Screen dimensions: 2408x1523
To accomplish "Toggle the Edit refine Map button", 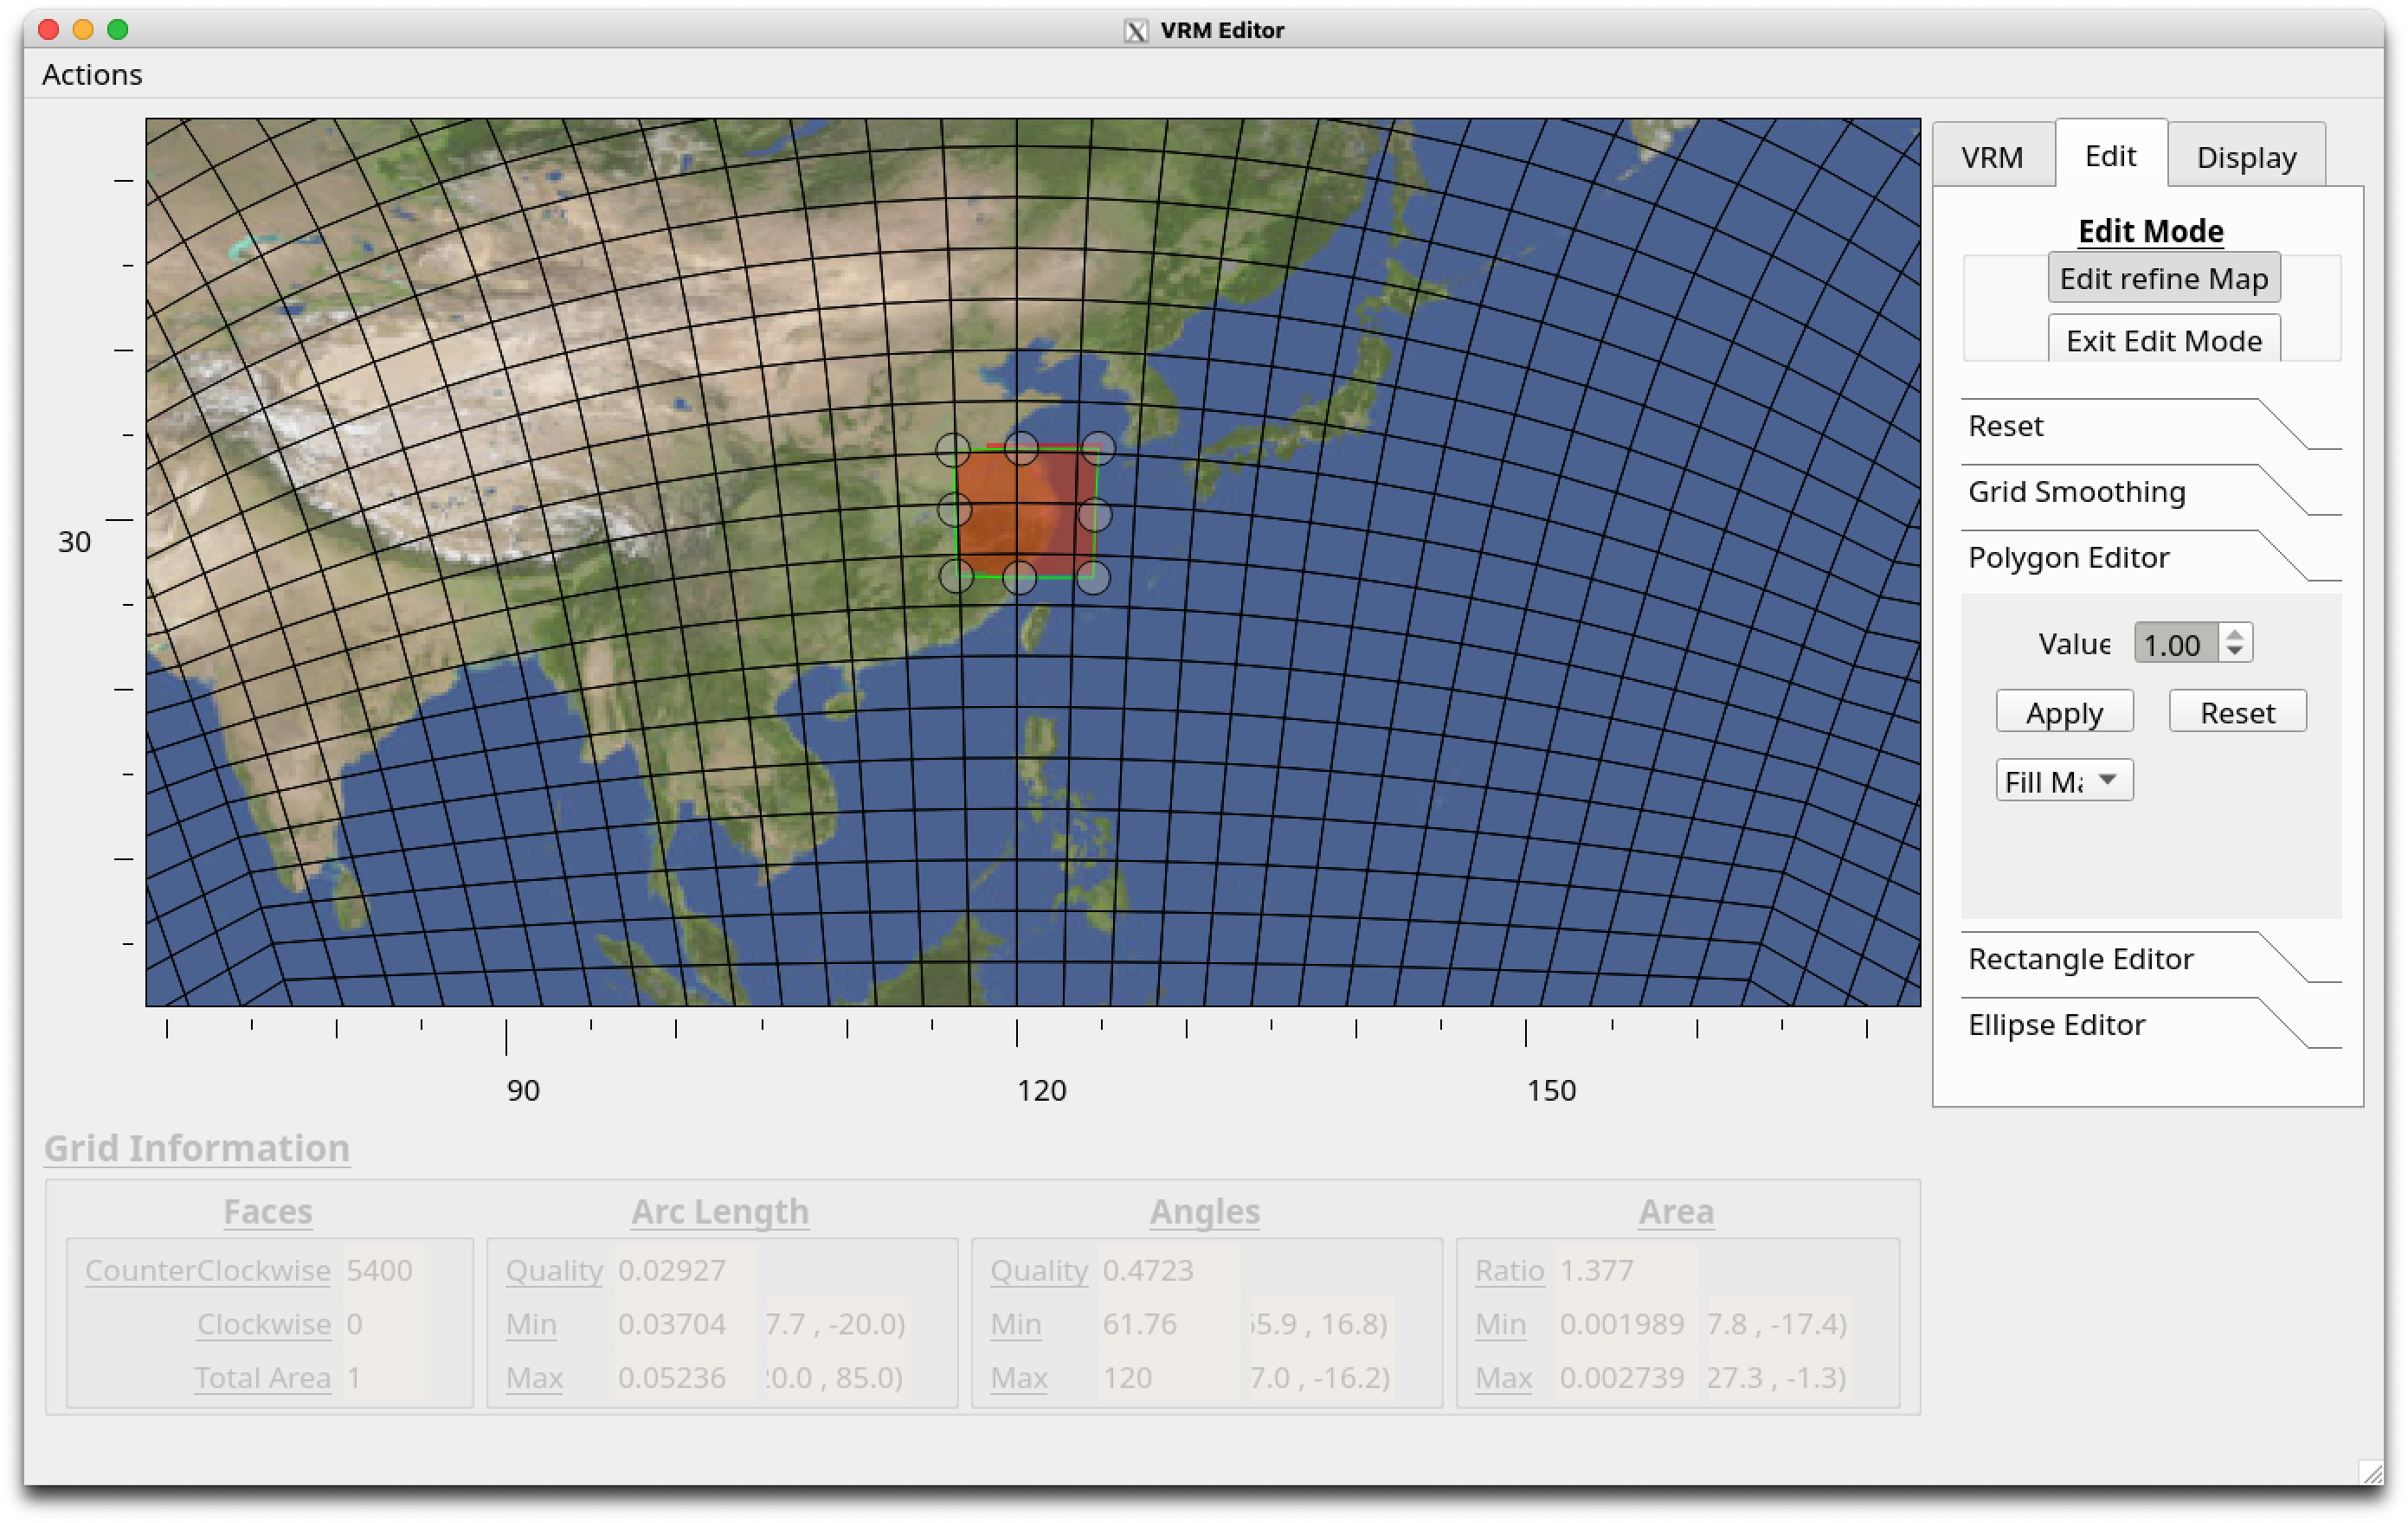I will click(x=2163, y=278).
